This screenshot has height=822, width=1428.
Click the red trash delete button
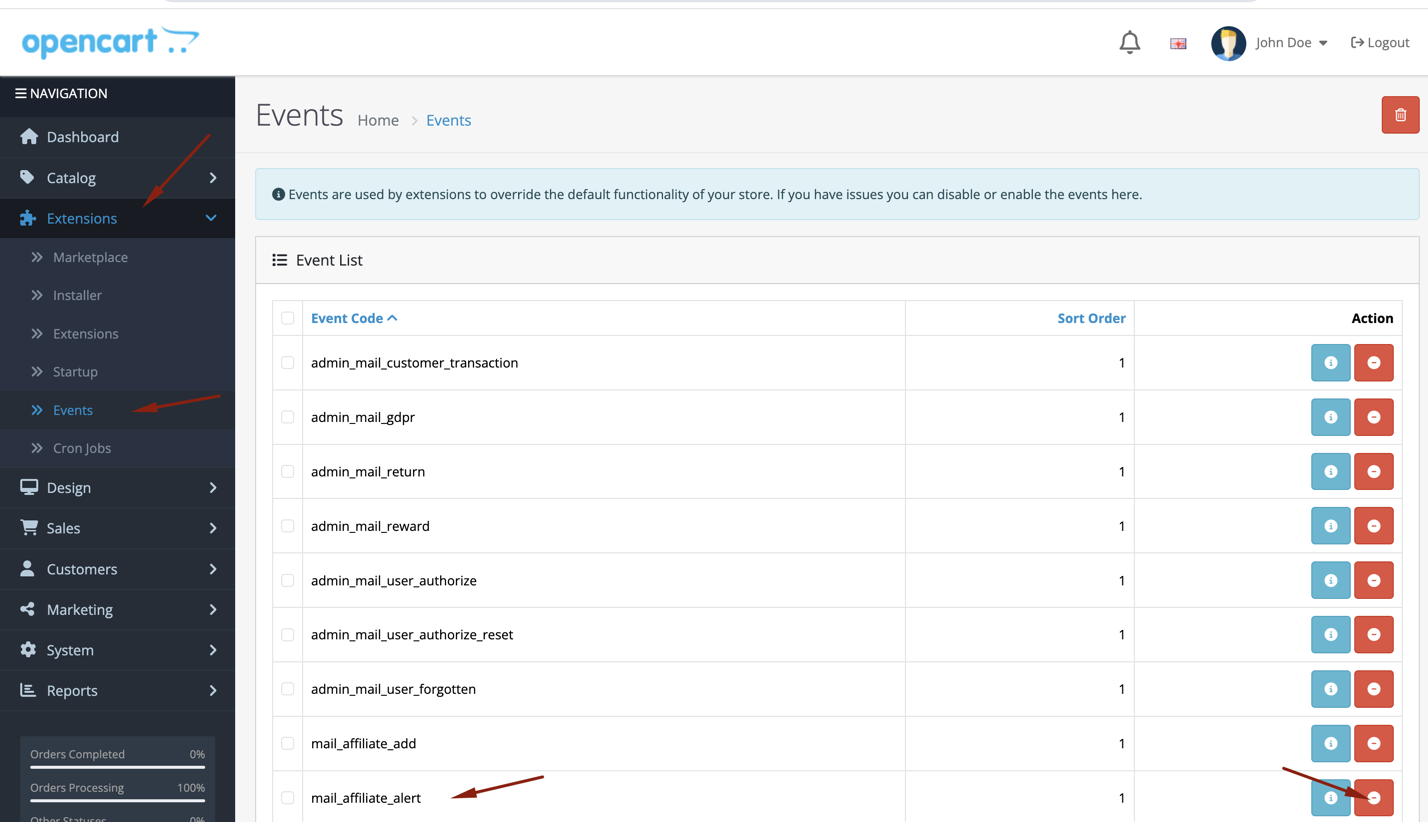[x=1400, y=115]
